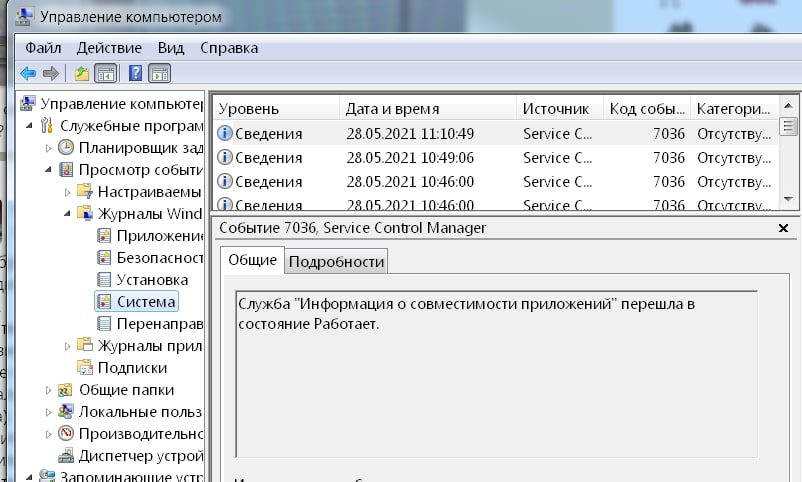Click the Локальные пользователи icon
The image size is (802, 482).
65,411
